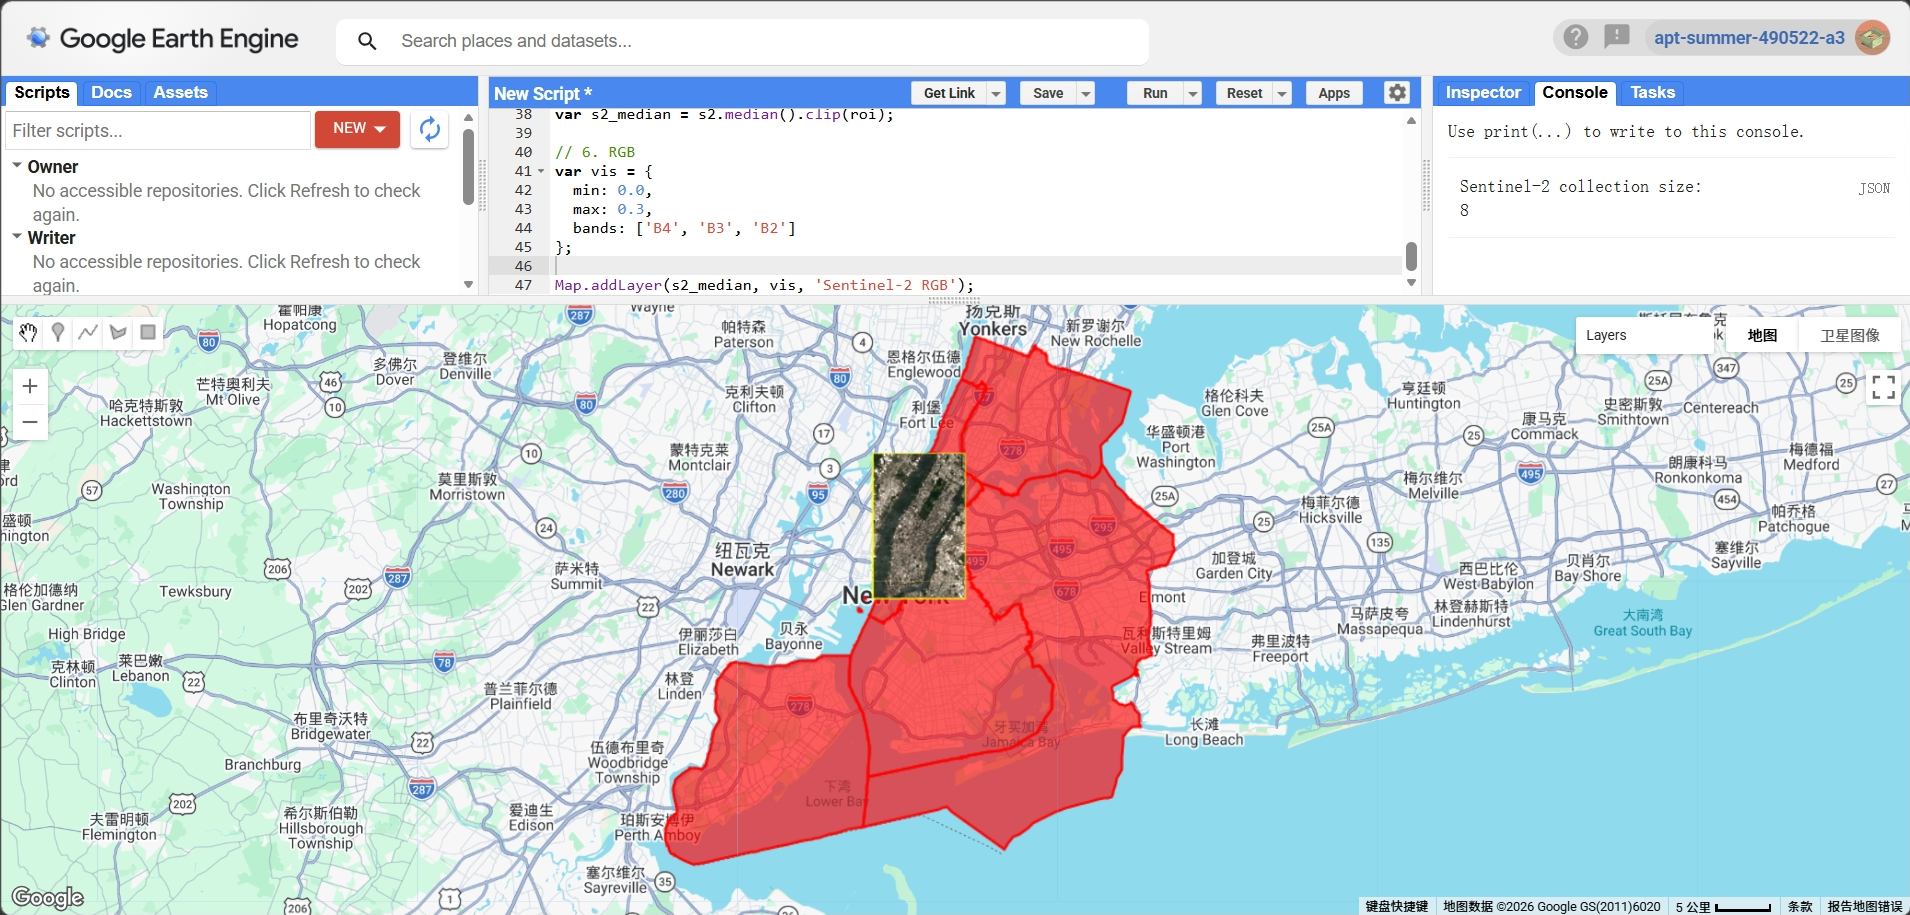1910x915 pixels.
Task: Select the hand pan tool on the map
Action: point(28,333)
